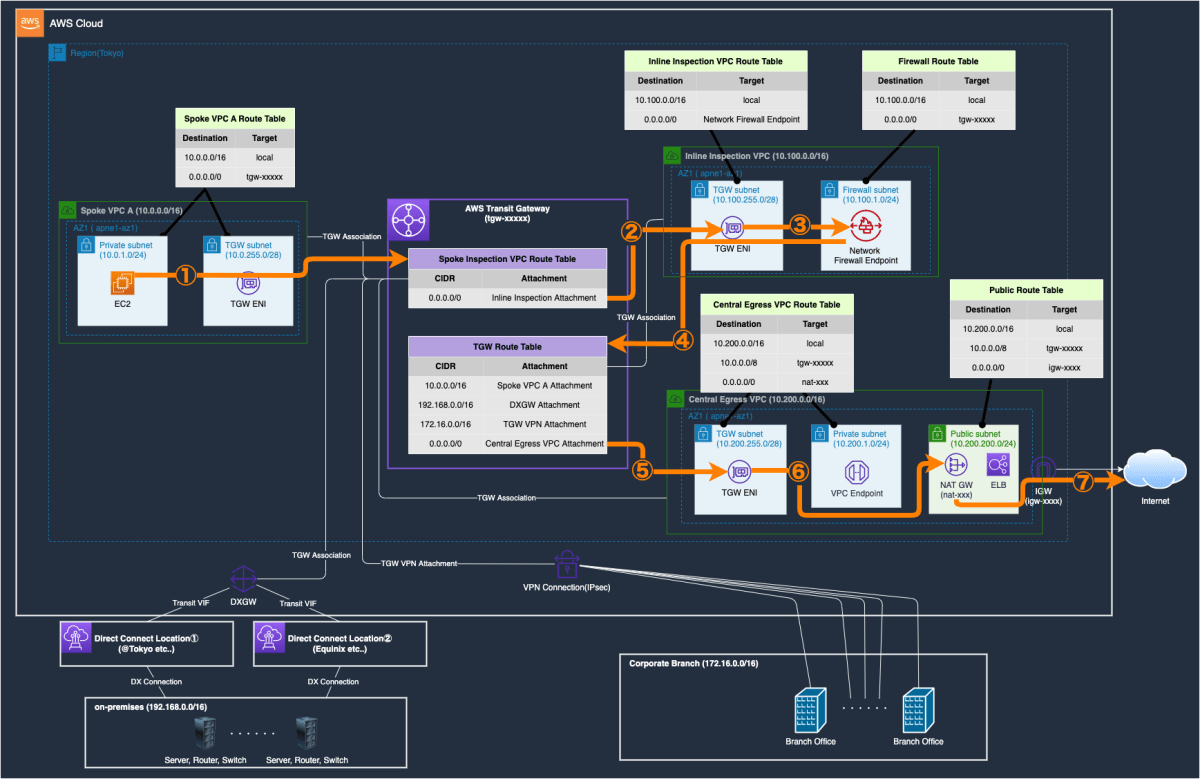
Task: Click the Central Egress VPC cloud icon
Action: click(676, 398)
